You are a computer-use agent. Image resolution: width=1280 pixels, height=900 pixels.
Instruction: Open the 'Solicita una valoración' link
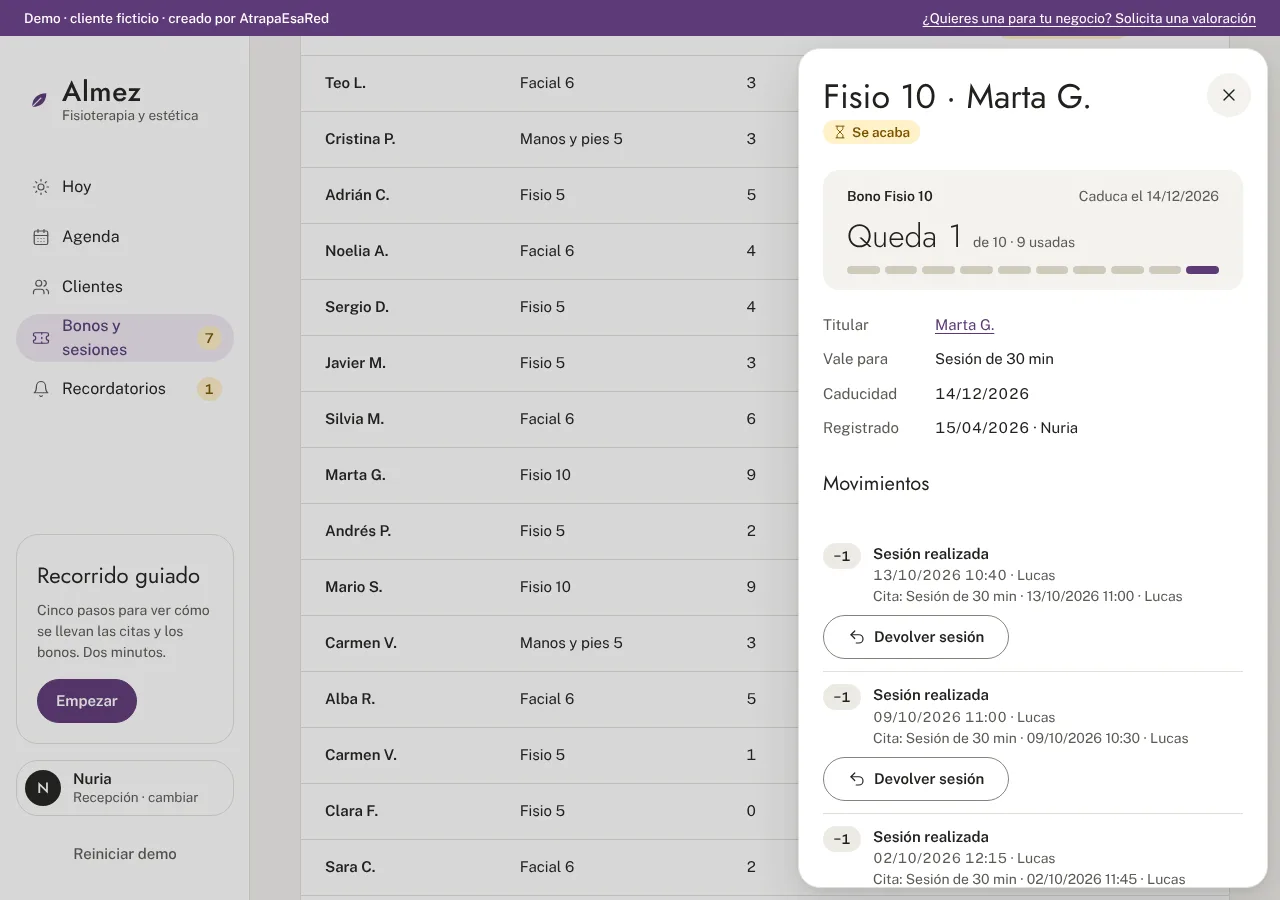click(1089, 18)
